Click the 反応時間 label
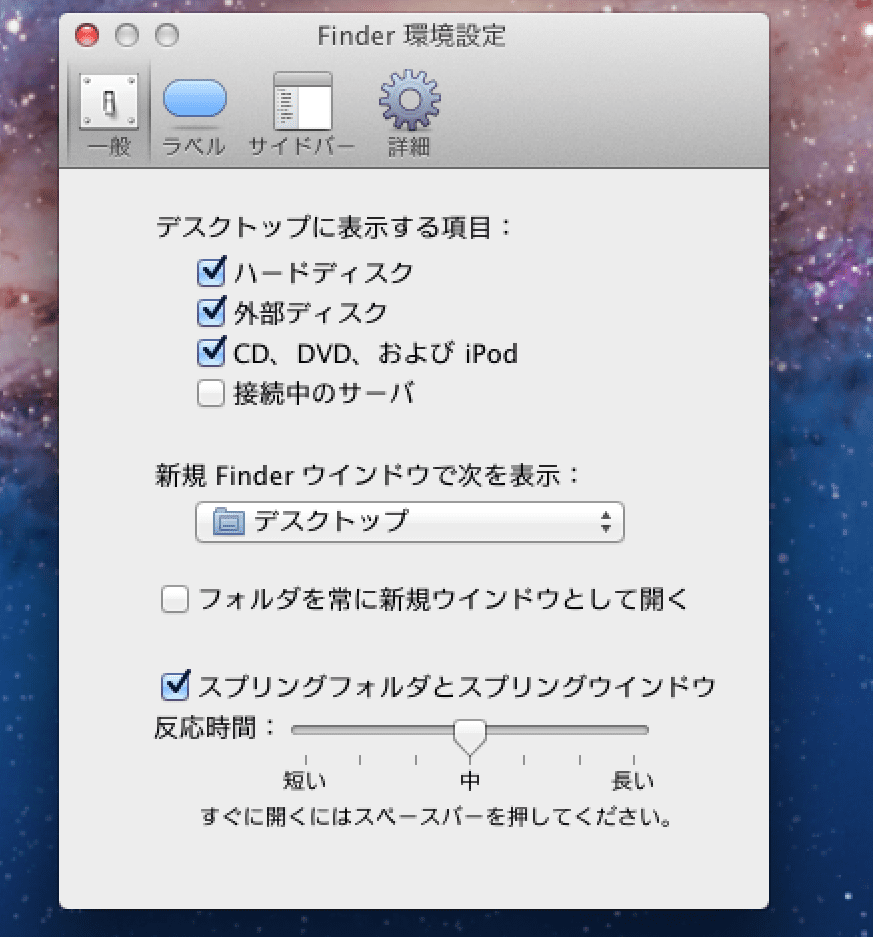Viewport: 873px width, 937px height. coord(215,728)
